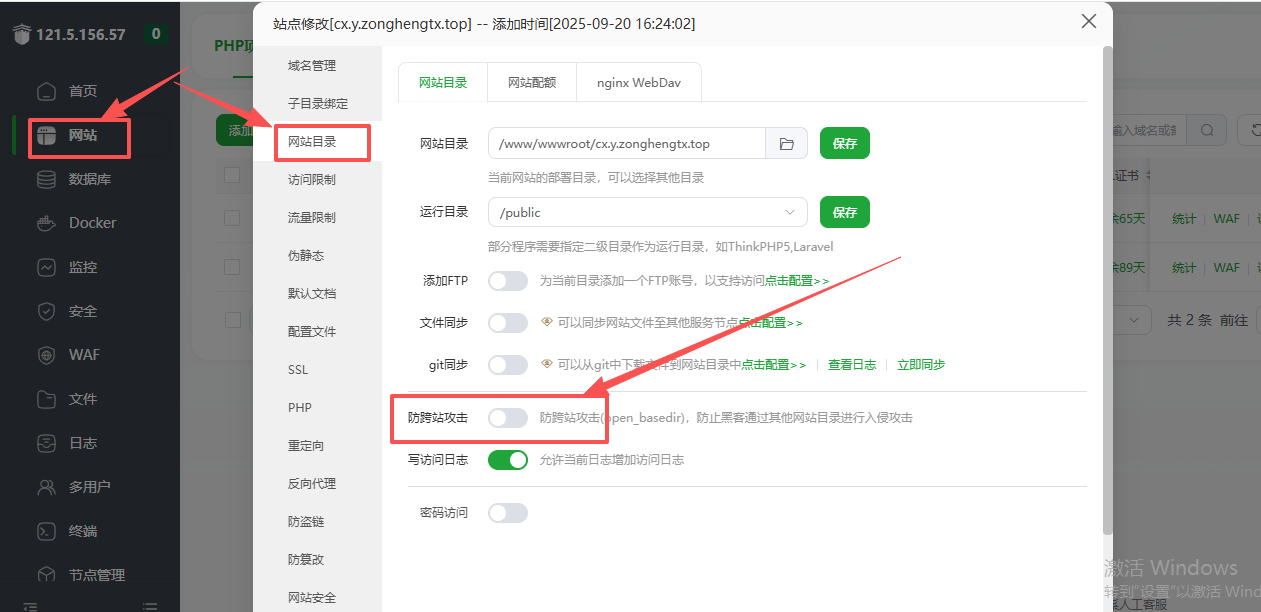Open the WAF globe icon in sidebar
The height and width of the screenshot is (612, 1261).
pos(46,355)
